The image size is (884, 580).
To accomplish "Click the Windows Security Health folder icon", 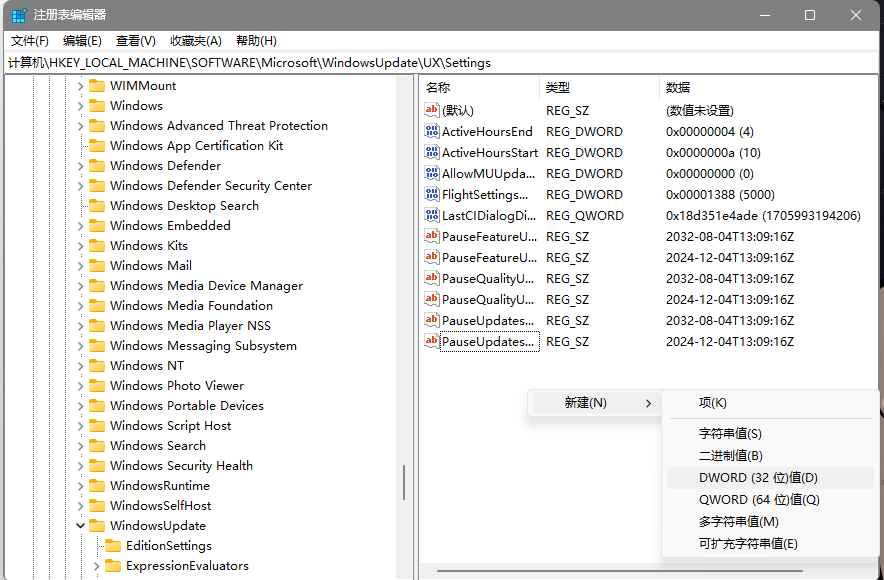I will click(x=97, y=466).
